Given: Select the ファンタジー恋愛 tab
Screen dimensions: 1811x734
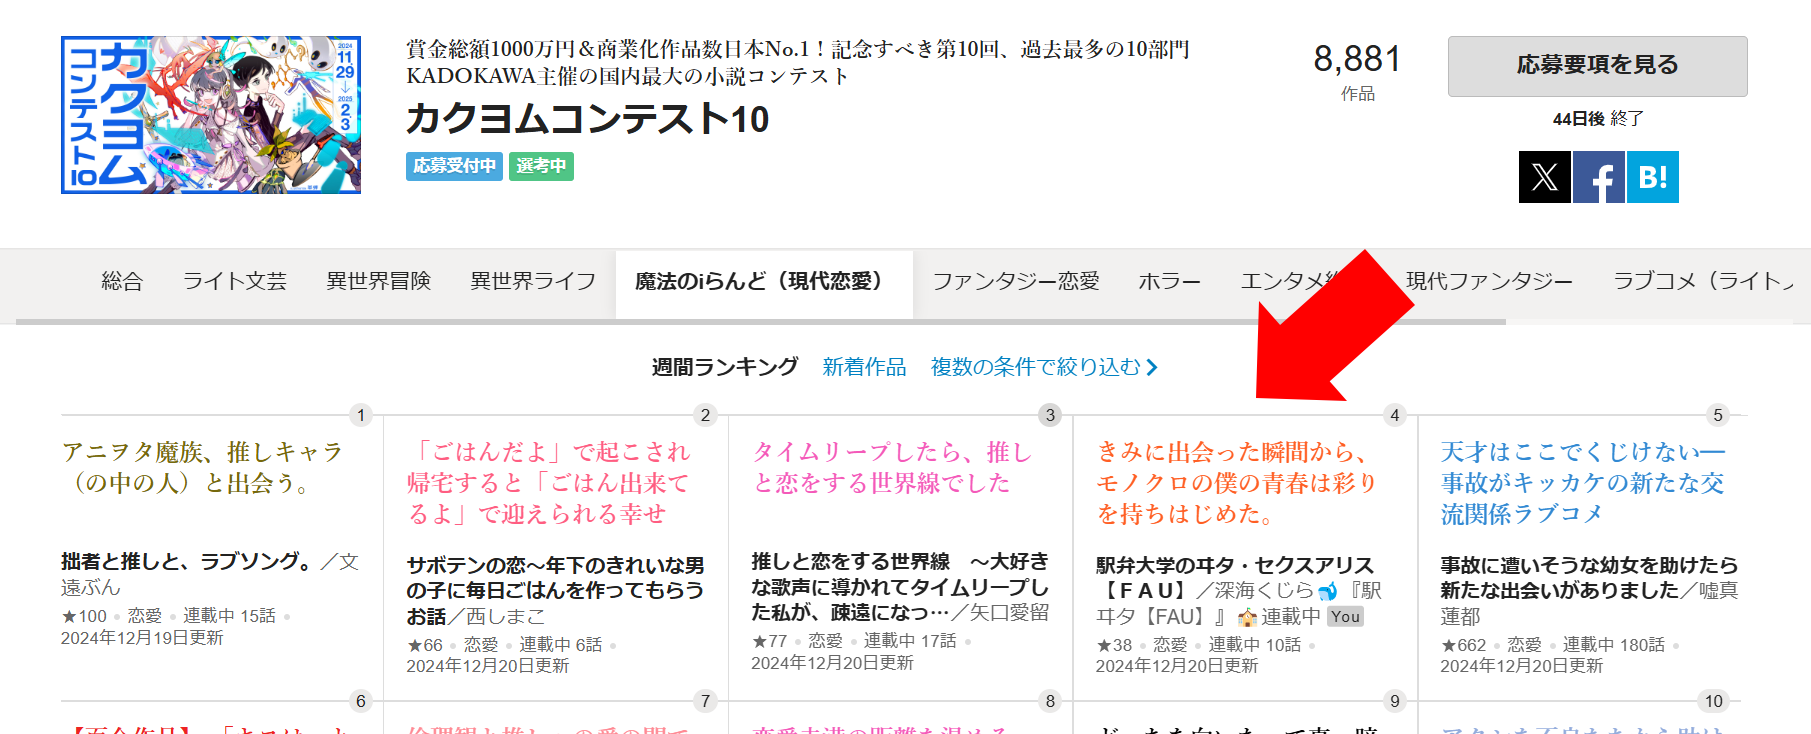Looking at the screenshot, I should pos(1015,281).
